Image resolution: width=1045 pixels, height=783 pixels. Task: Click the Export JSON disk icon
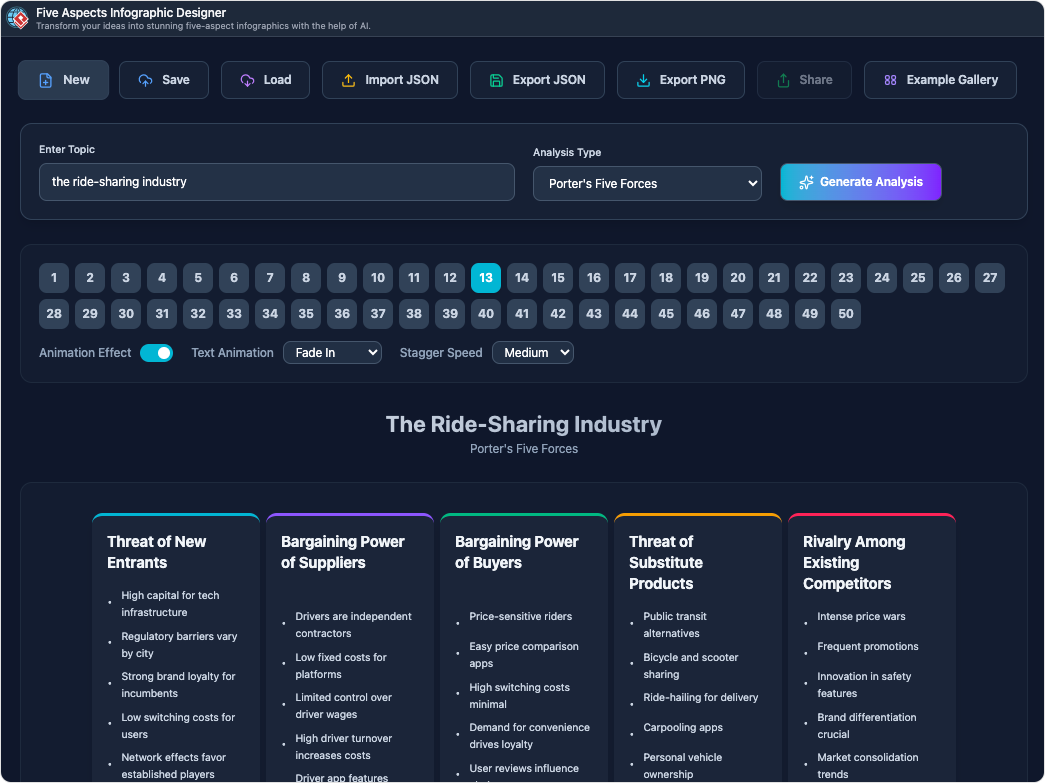point(497,80)
